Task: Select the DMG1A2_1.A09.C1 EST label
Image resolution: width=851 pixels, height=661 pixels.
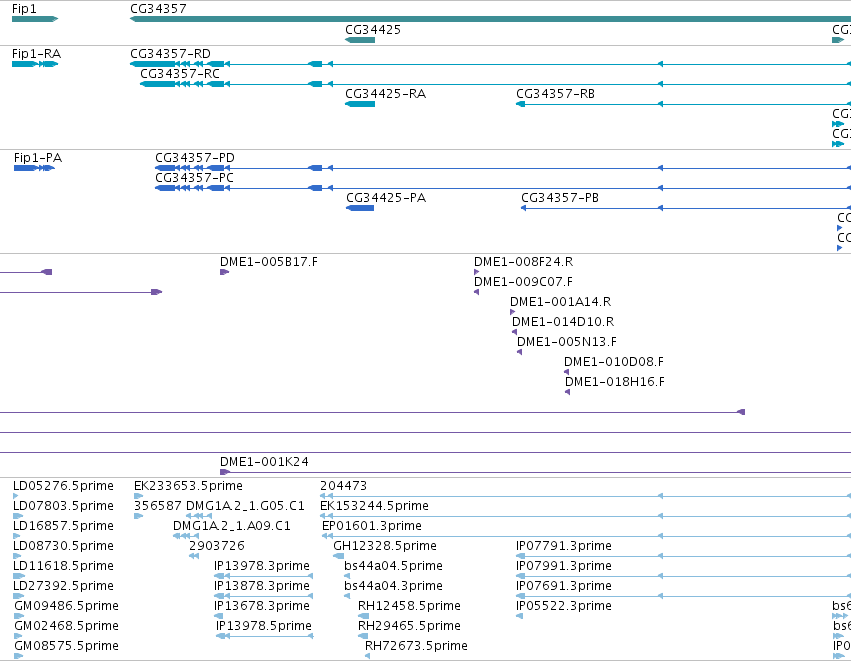Action: 232,526
